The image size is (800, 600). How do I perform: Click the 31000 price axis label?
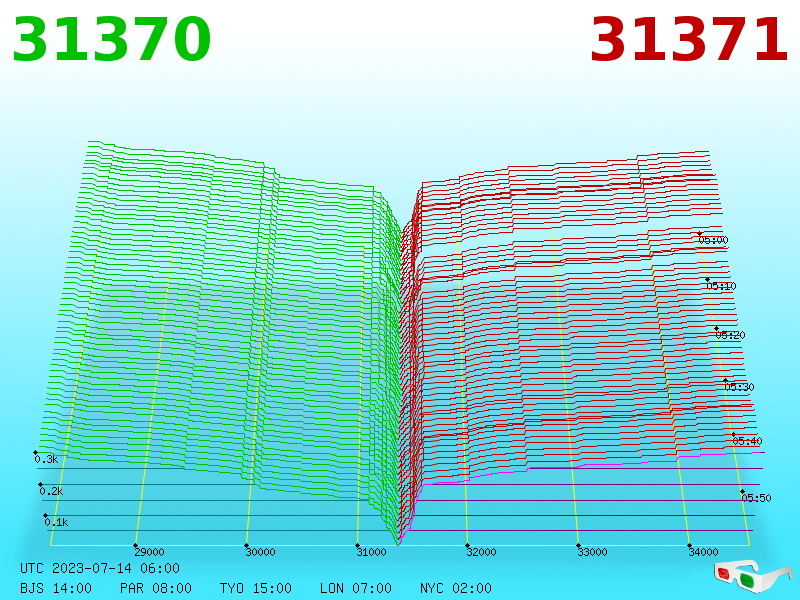point(371,552)
